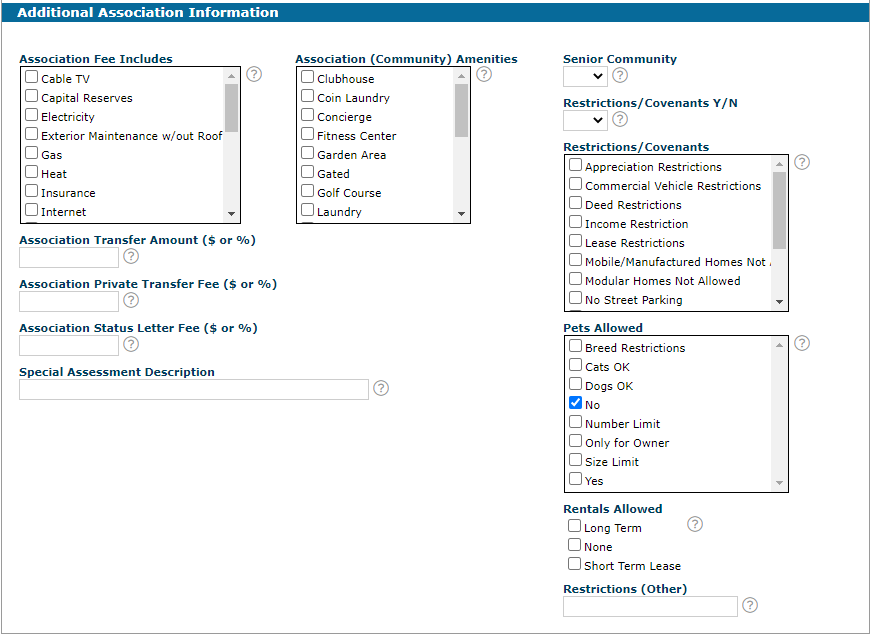The width and height of the screenshot is (873, 638).
Task: Tick the Cats OK checkbox
Action: pyautogui.click(x=575, y=365)
